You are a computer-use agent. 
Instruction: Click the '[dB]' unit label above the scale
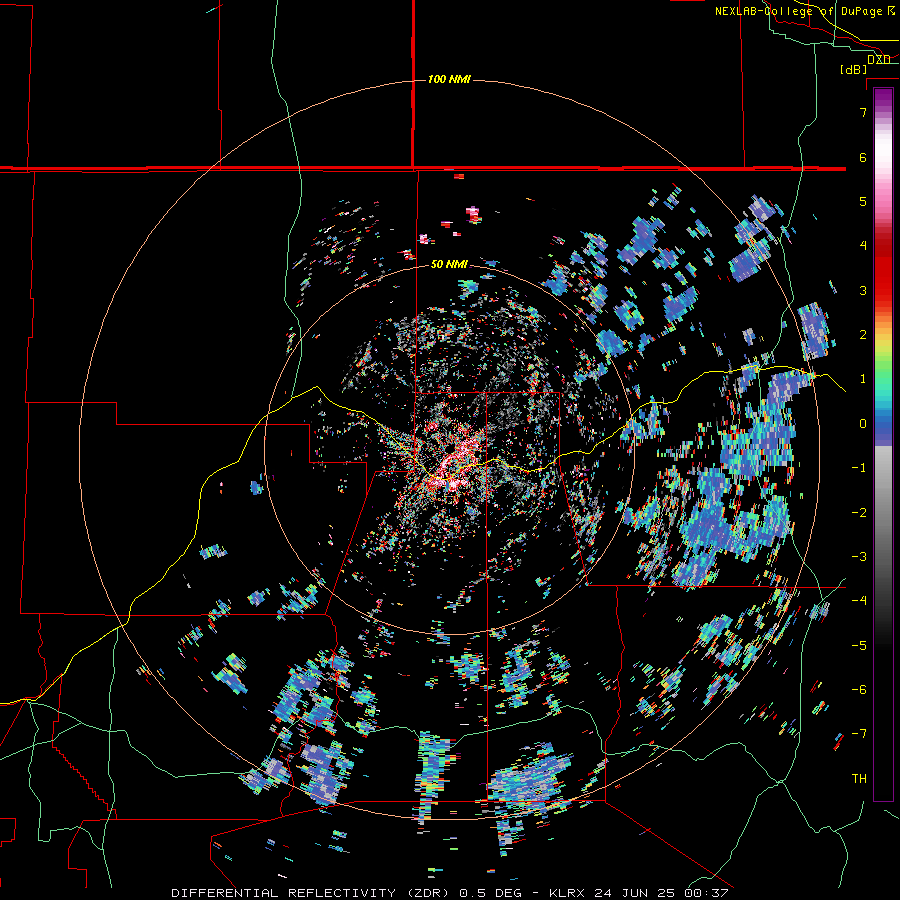point(854,69)
